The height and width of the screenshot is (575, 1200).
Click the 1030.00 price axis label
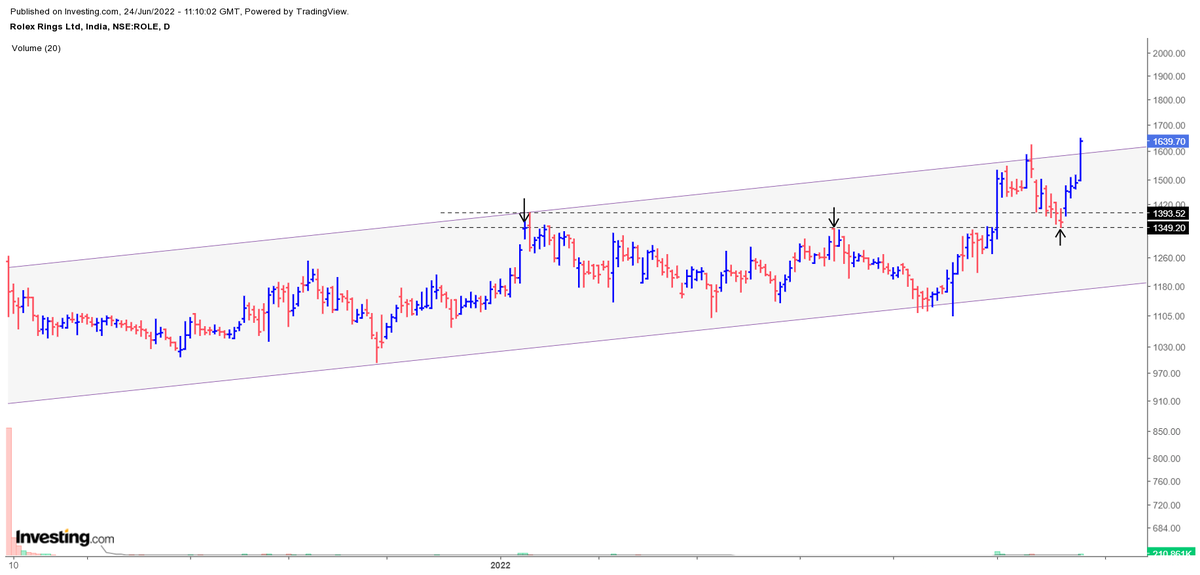click(1168, 347)
